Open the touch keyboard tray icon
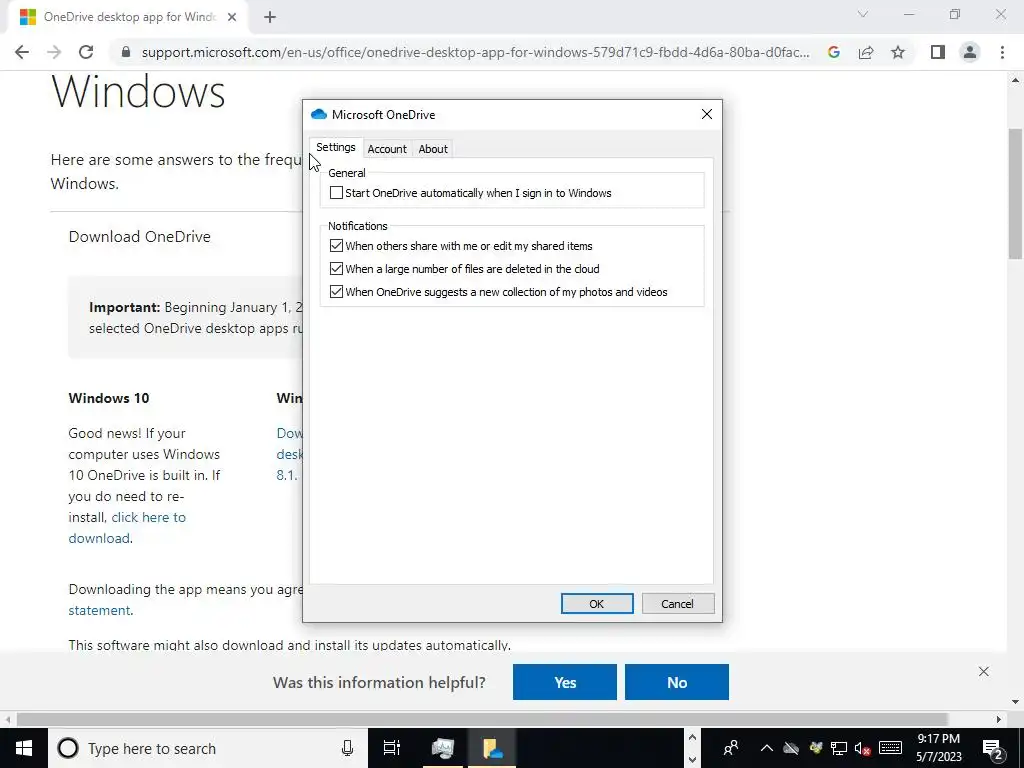Viewport: 1024px width, 768px height. [890, 748]
